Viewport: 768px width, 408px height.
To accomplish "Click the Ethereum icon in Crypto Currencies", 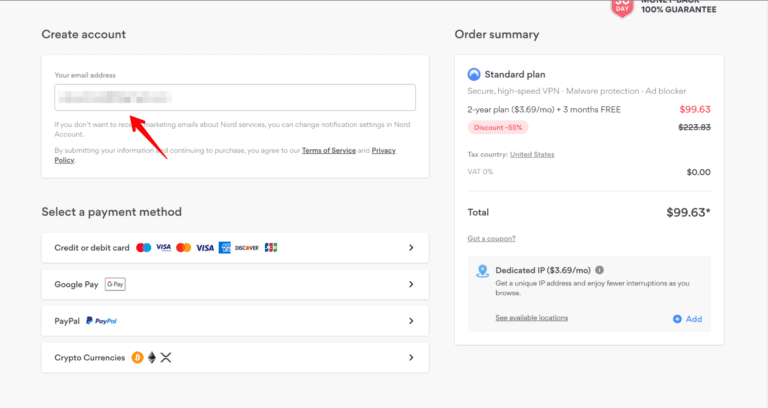I will point(152,357).
